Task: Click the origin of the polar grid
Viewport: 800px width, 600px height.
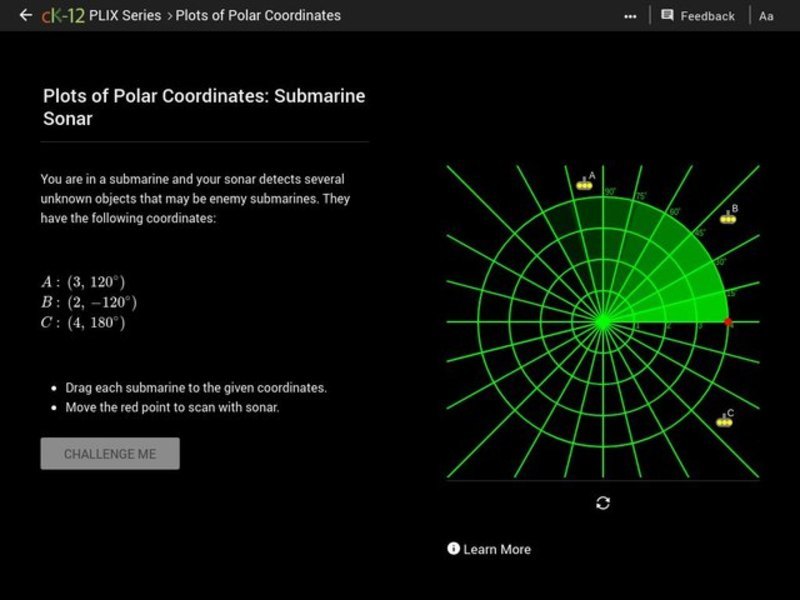Action: coord(603,322)
